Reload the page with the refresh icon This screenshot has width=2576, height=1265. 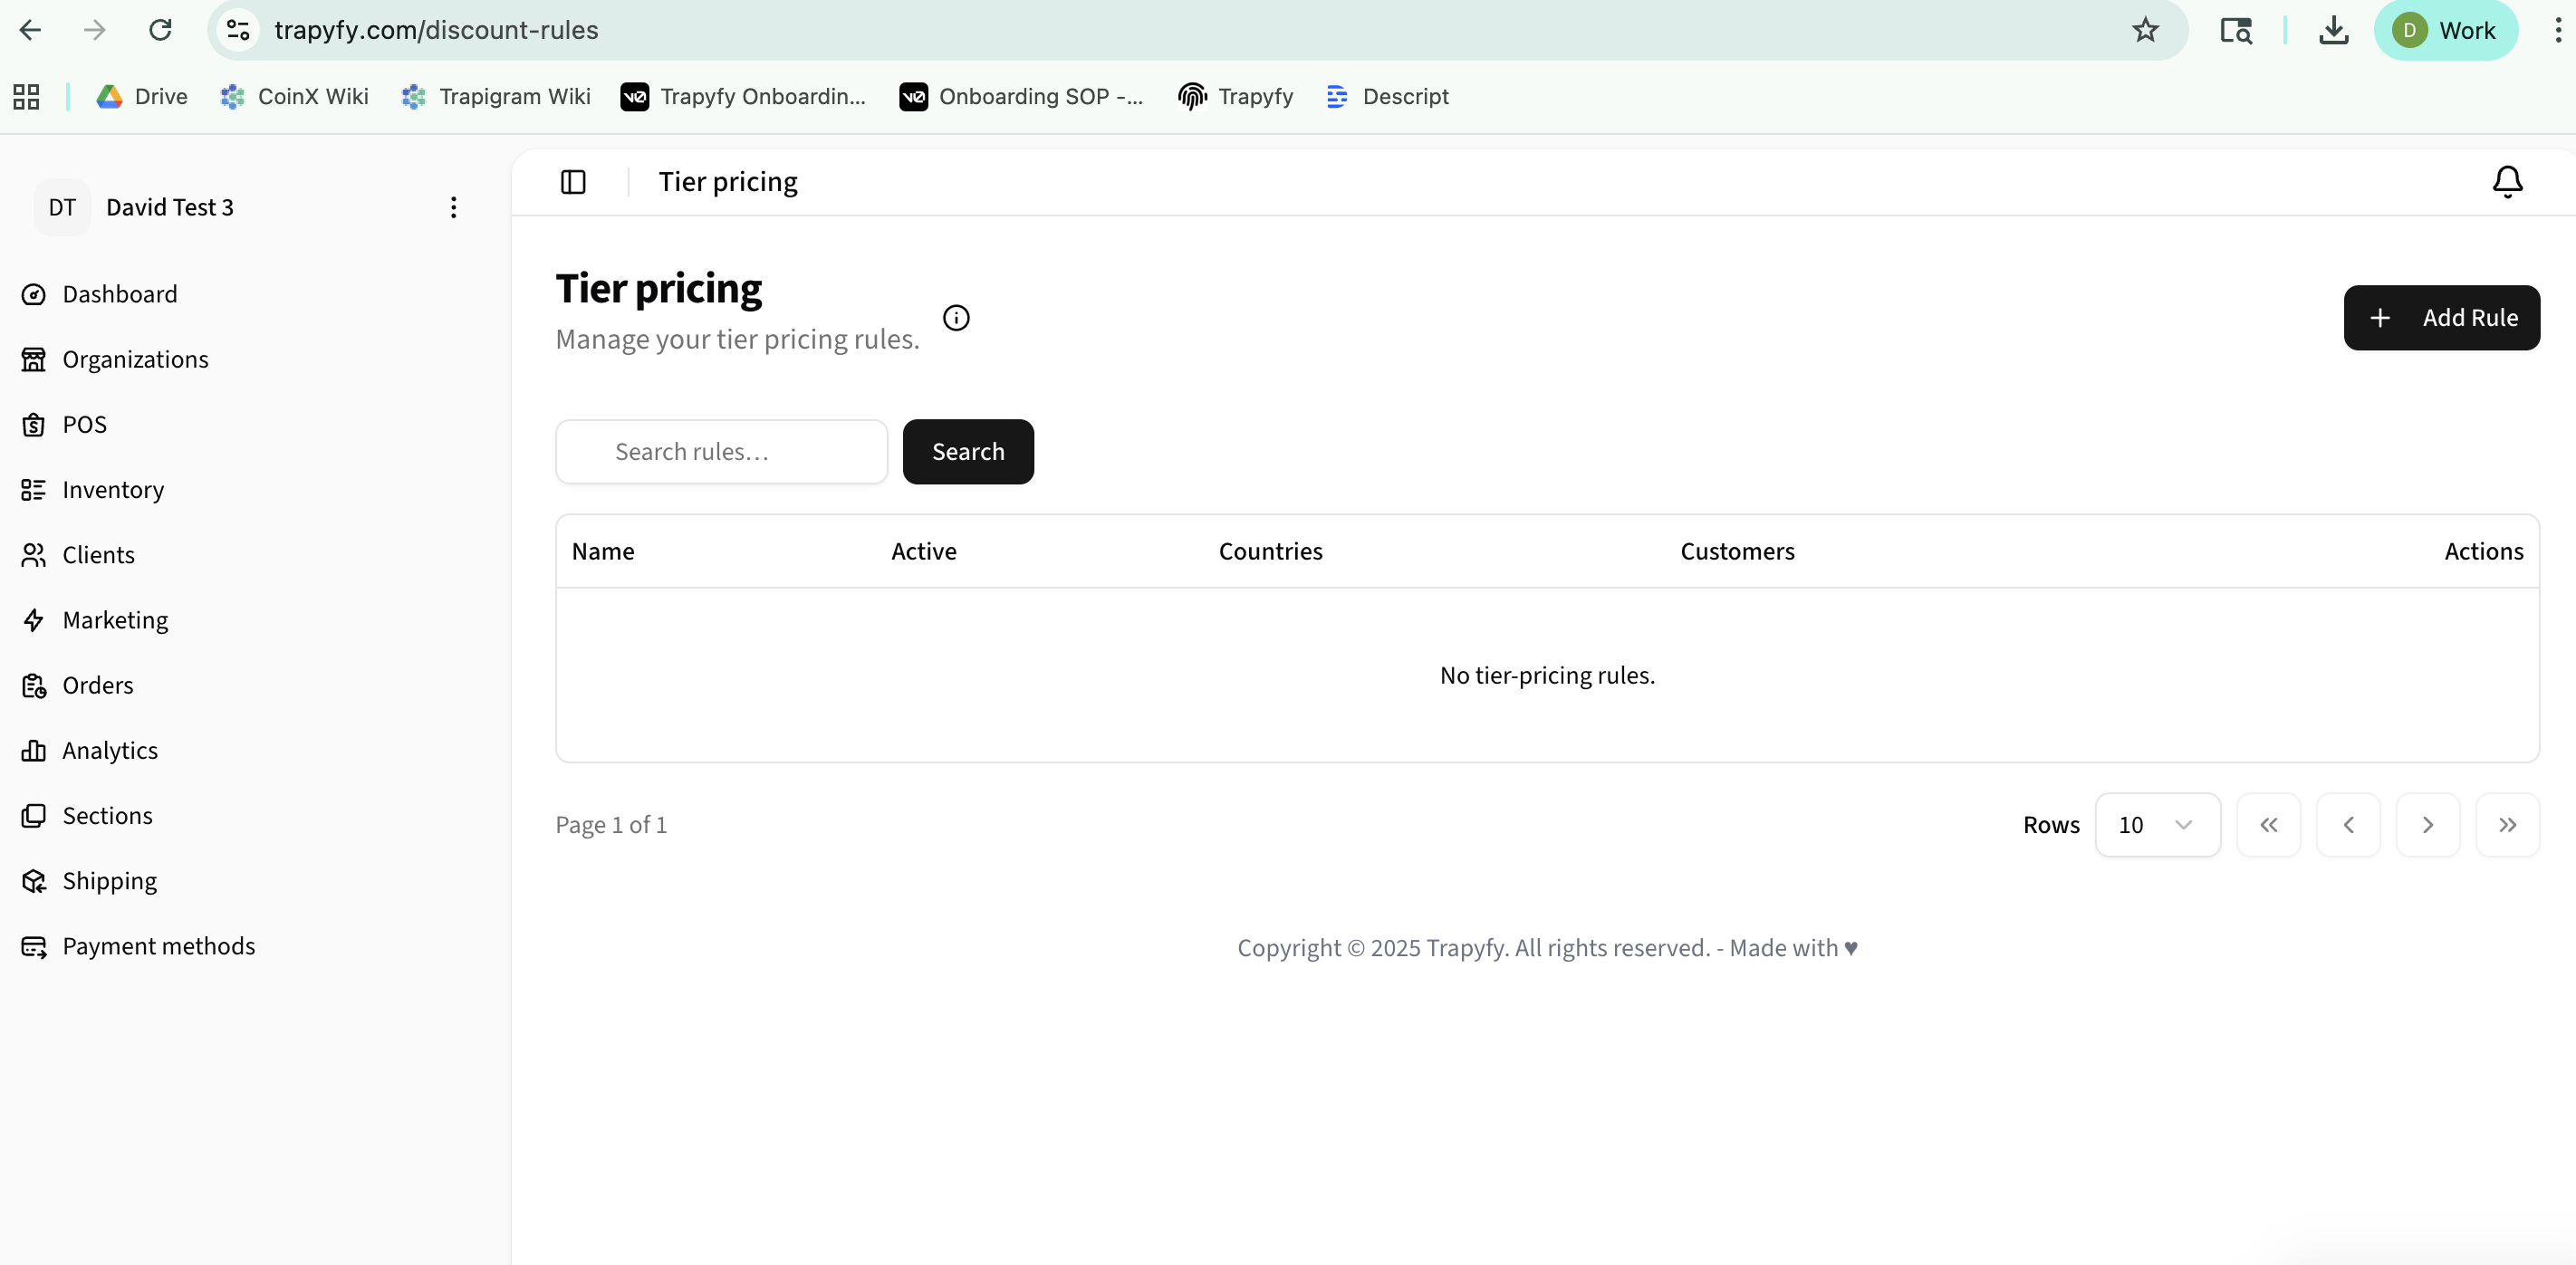[x=160, y=30]
